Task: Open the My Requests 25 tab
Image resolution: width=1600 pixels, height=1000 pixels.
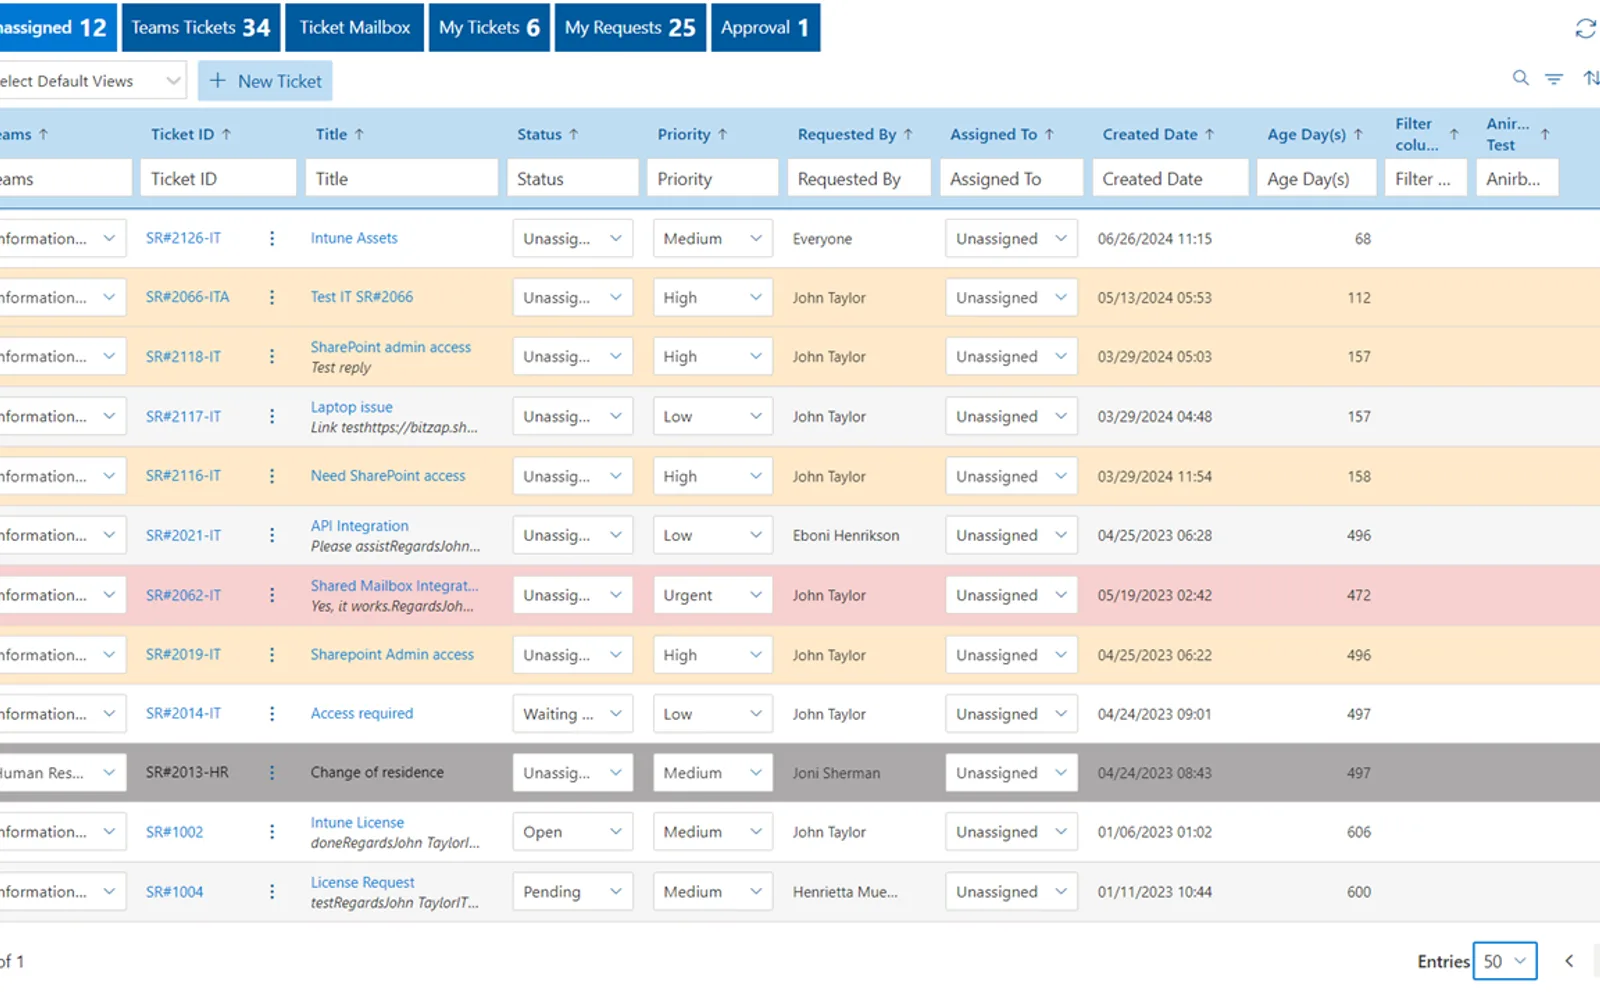Action: pos(630,27)
